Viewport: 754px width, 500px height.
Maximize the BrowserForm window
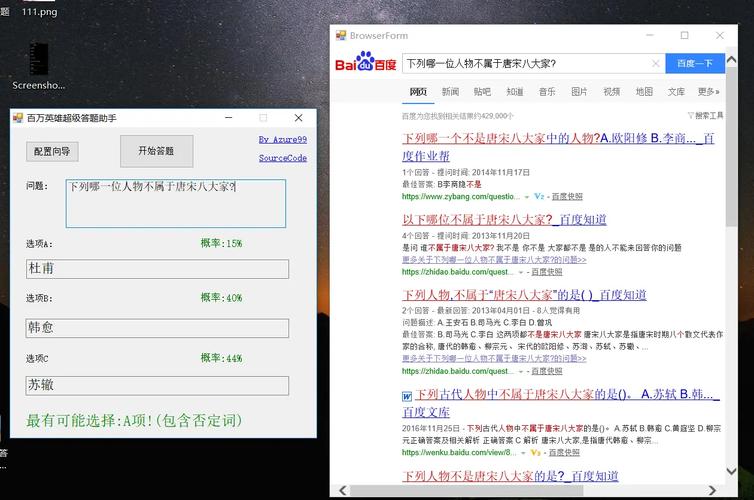(x=684, y=35)
